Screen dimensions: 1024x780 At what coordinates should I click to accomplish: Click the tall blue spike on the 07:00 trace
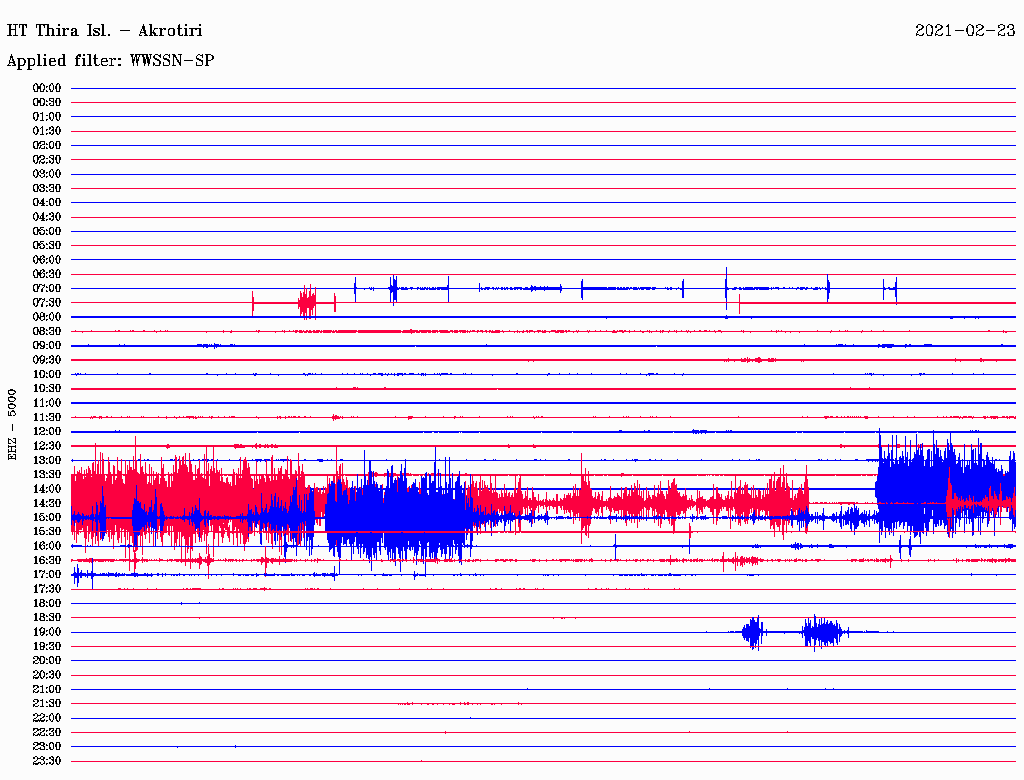(726, 288)
